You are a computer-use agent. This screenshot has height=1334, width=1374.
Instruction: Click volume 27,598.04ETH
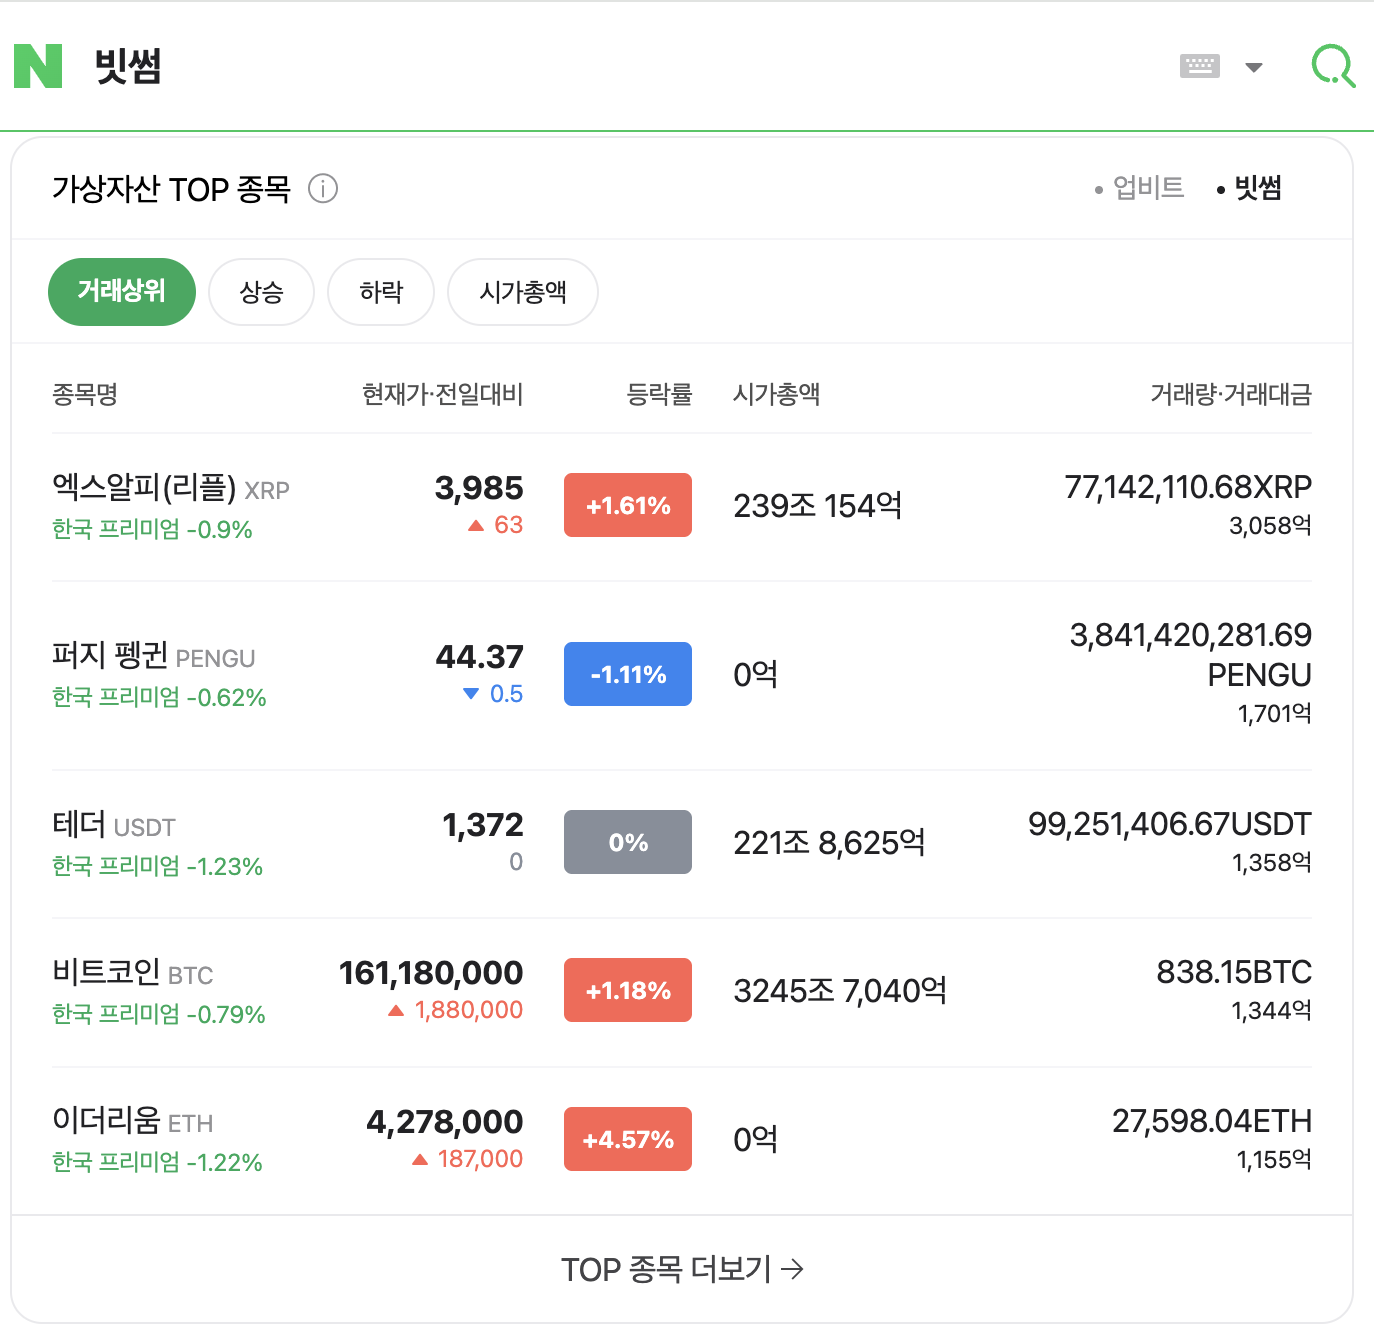click(1212, 1121)
